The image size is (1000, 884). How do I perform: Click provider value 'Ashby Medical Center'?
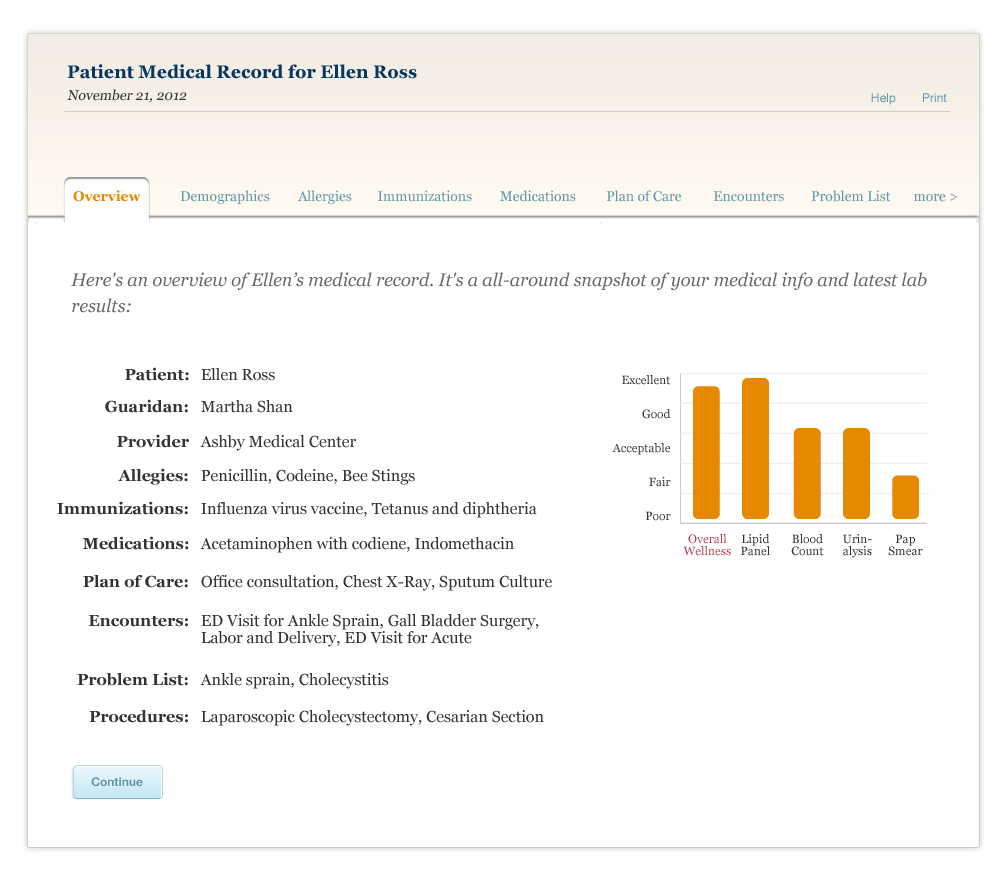pos(278,442)
